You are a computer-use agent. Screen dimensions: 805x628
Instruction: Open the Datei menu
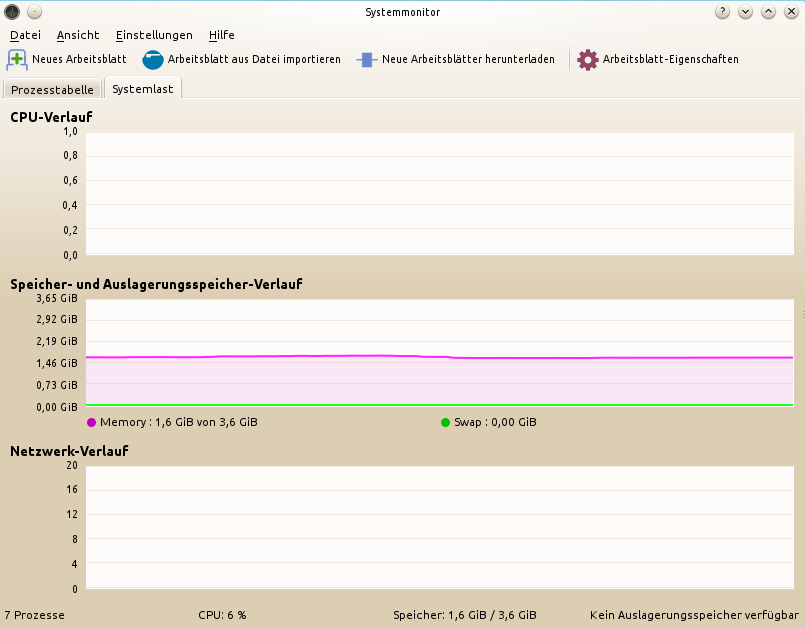25,35
